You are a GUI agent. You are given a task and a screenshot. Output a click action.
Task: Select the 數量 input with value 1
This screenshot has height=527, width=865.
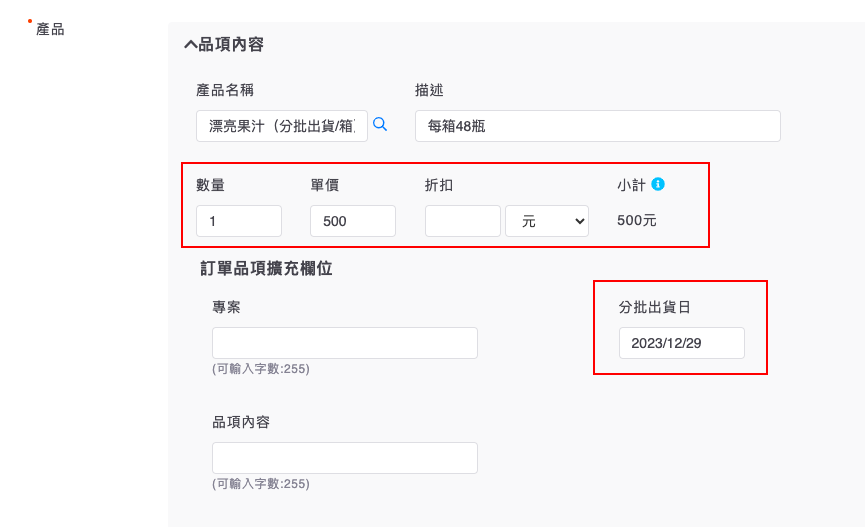[239, 221]
